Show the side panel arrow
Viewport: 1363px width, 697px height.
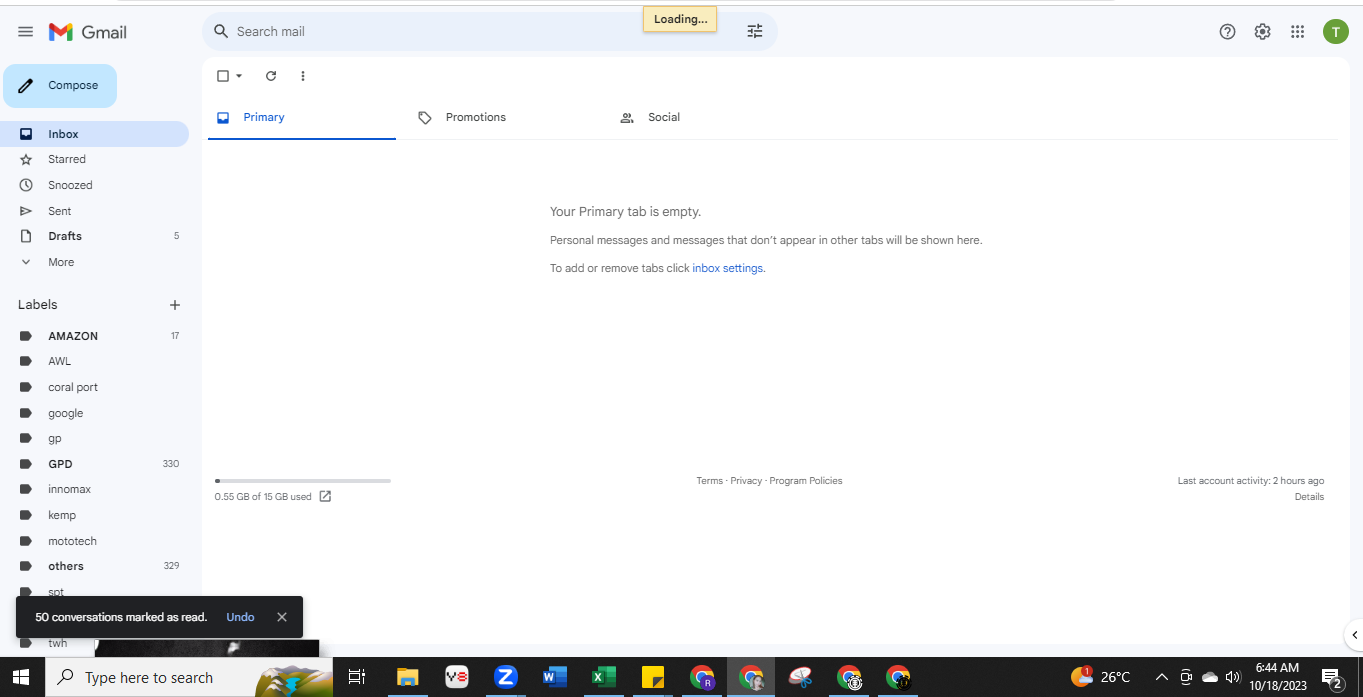(1354, 635)
